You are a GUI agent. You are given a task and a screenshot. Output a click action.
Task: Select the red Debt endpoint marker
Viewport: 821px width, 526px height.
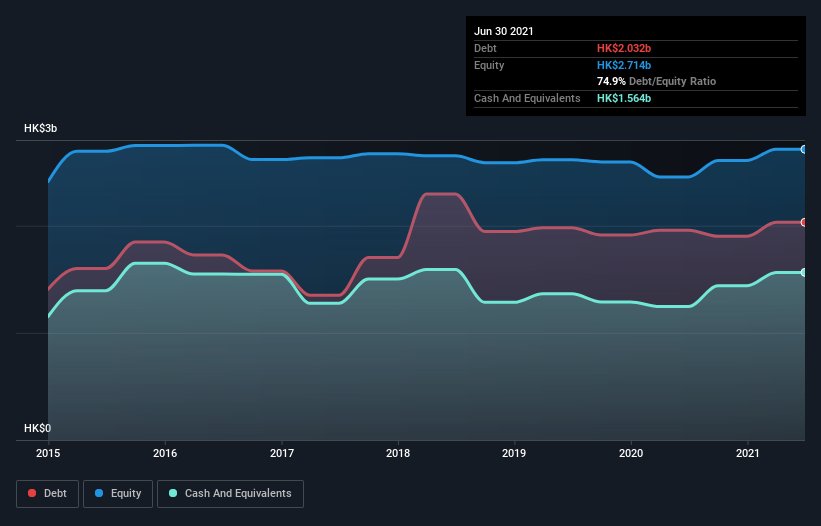[x=804, y=222]
